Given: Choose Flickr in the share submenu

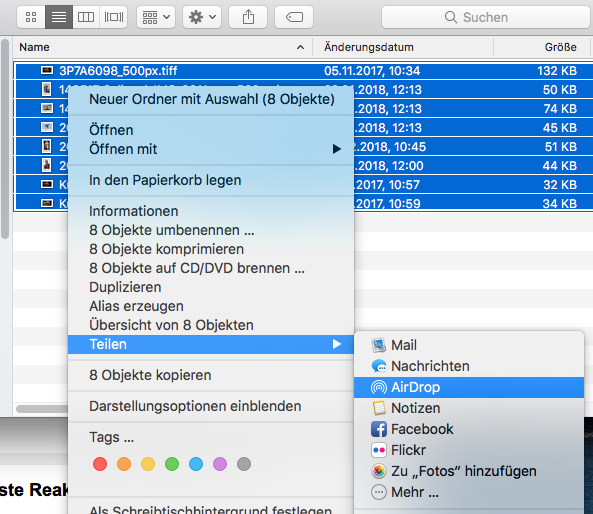Looking at the screenshot, I should tap(469, 450).
